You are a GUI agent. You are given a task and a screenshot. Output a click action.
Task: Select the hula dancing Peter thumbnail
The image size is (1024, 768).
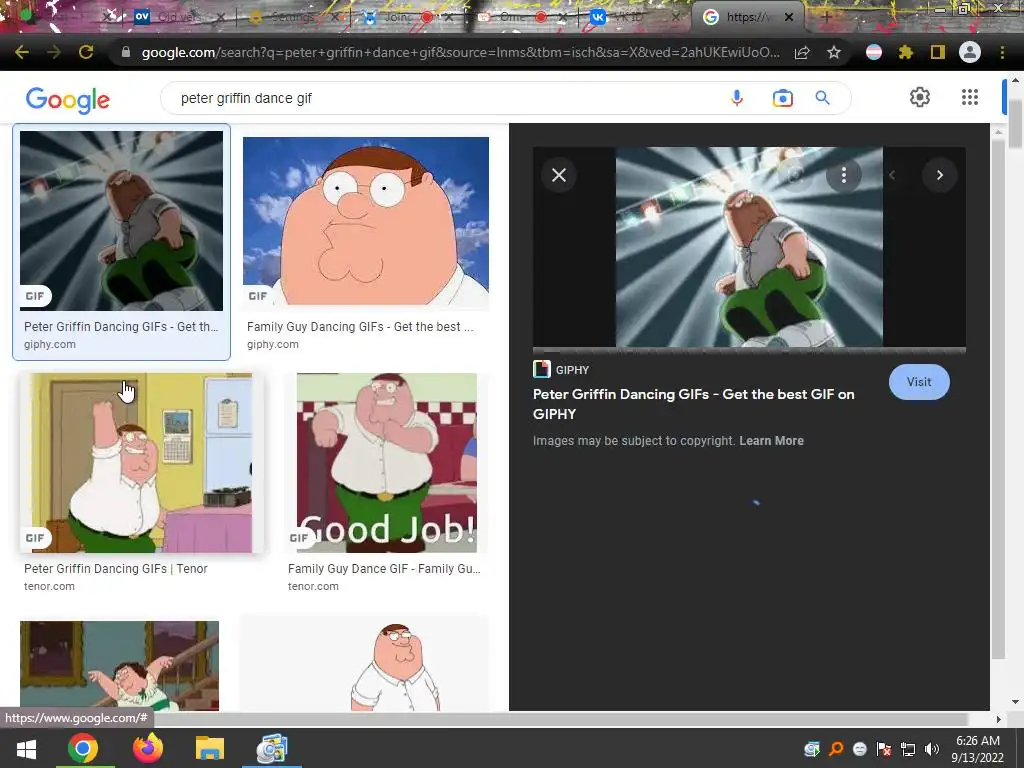(x=120, y=665)
